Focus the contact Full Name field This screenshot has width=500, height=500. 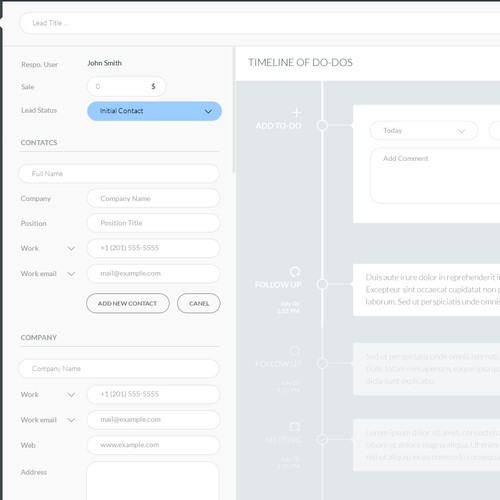click(119, 173)
